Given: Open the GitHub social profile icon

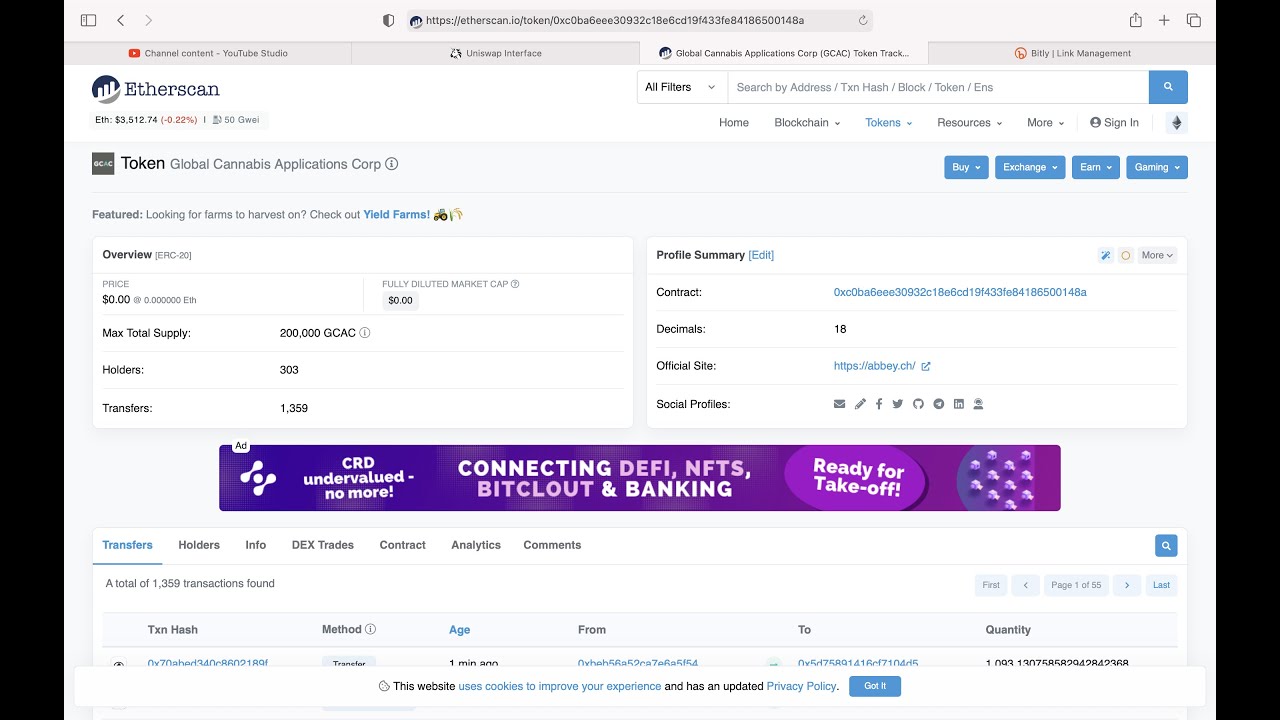Looking at the screenshot, I should 918,404.
